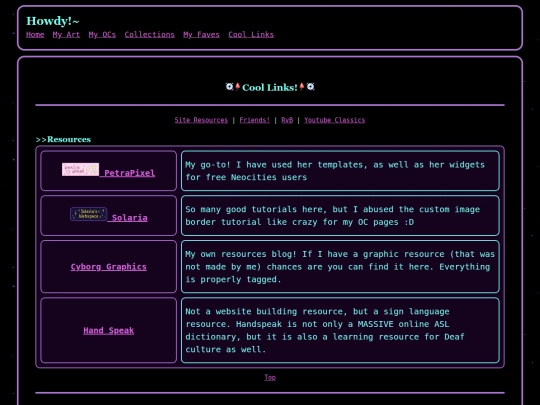Viewport: 540px width, 405px height.
Task: Click the Top link below Resources
Action: [270, 377]
